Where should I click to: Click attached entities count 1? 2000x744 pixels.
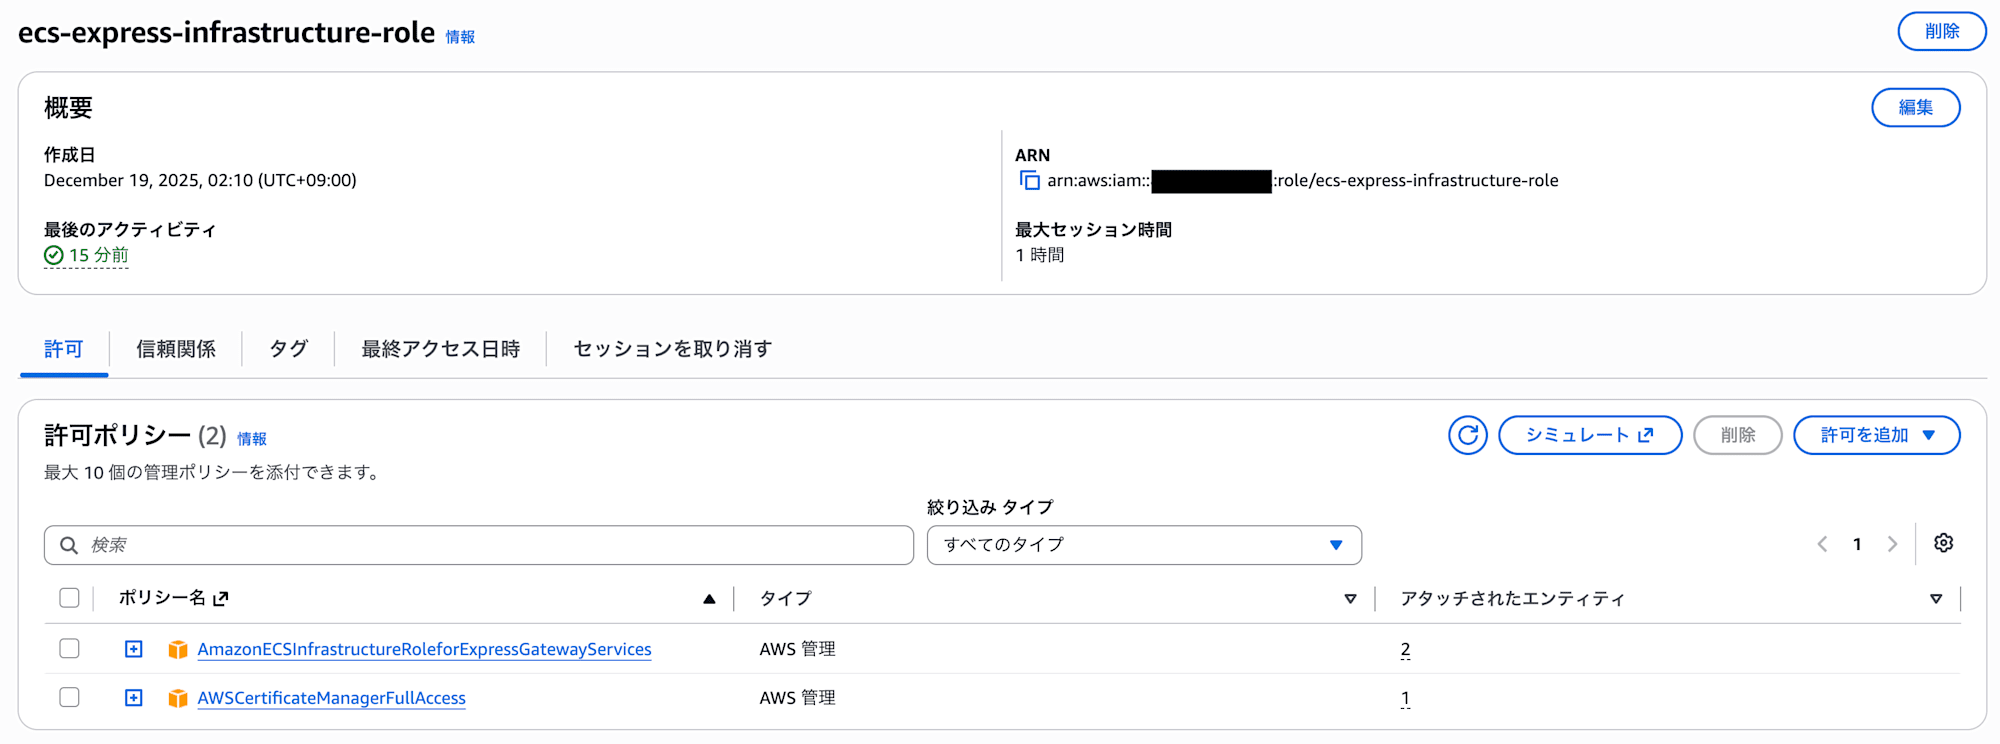(1405, 698)
